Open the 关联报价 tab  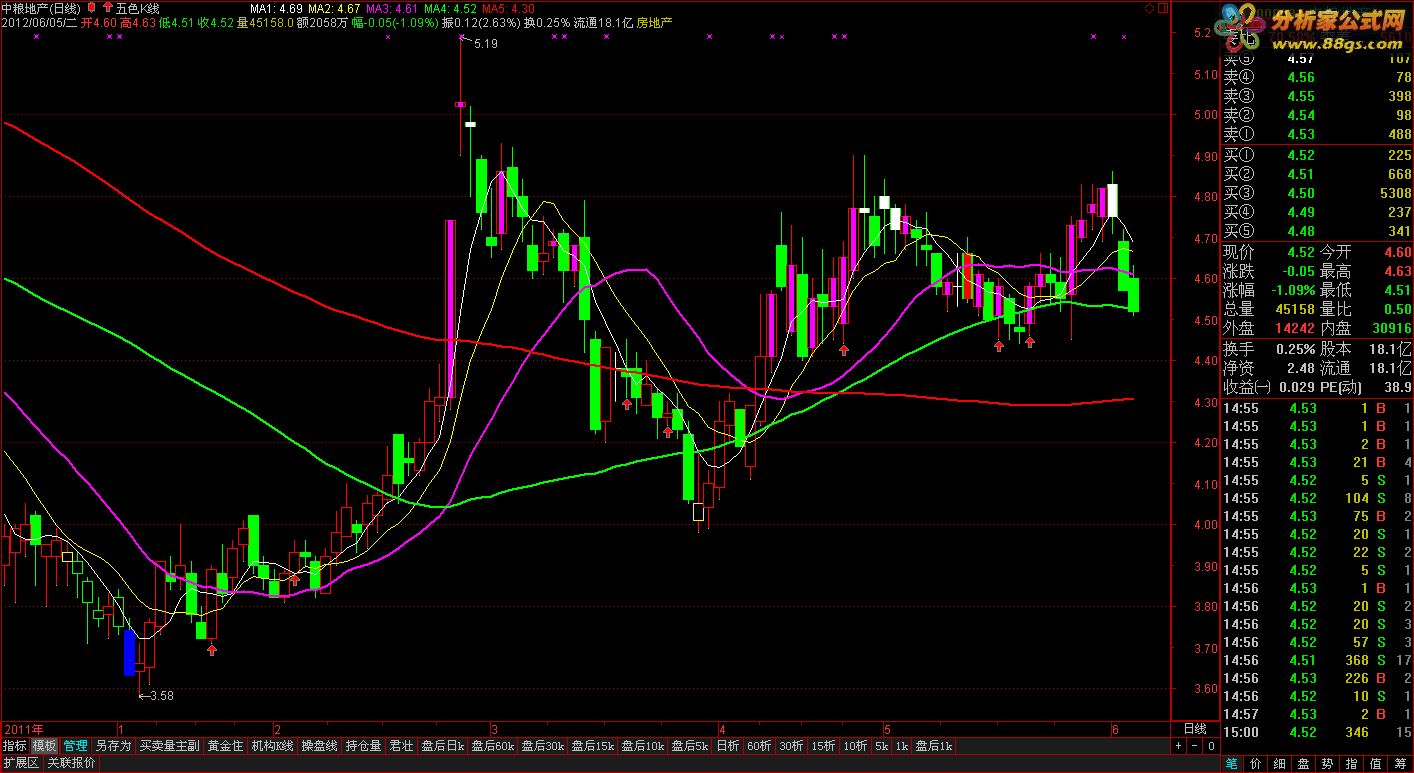[72, 763]
